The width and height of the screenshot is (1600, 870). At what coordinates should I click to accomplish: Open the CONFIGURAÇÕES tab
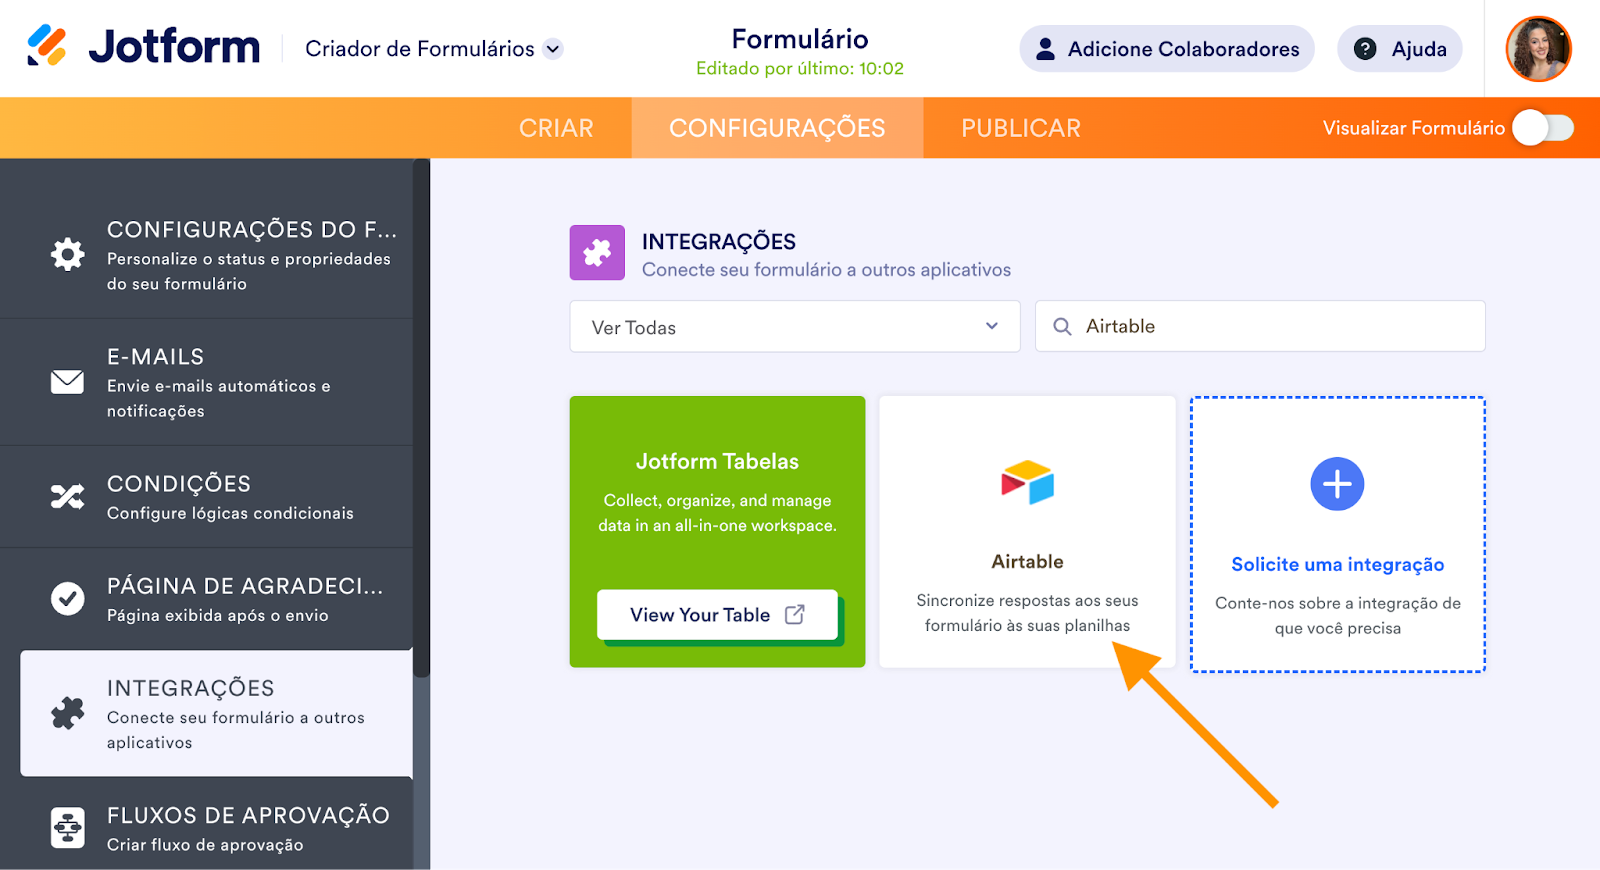[x=777, y=128]
